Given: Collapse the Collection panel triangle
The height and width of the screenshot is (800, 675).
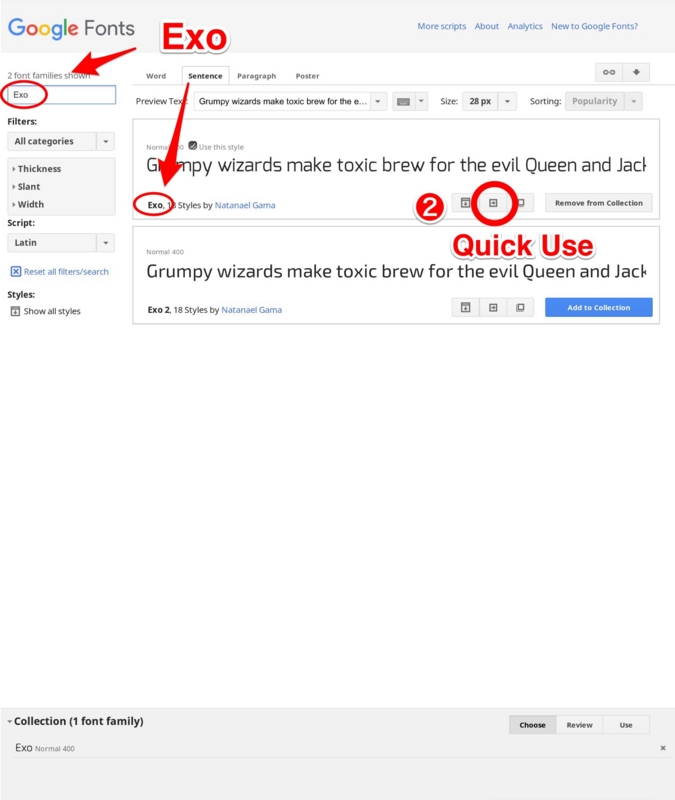Looking at the screenshot, I should pyautogui.click(x=10, y=721).
